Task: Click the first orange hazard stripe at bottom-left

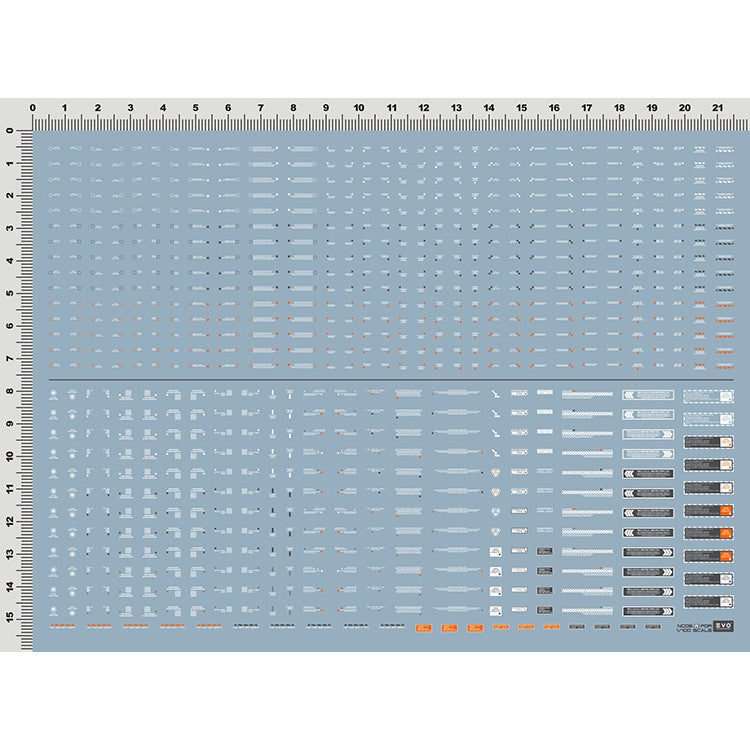Action: click(62, 627)
